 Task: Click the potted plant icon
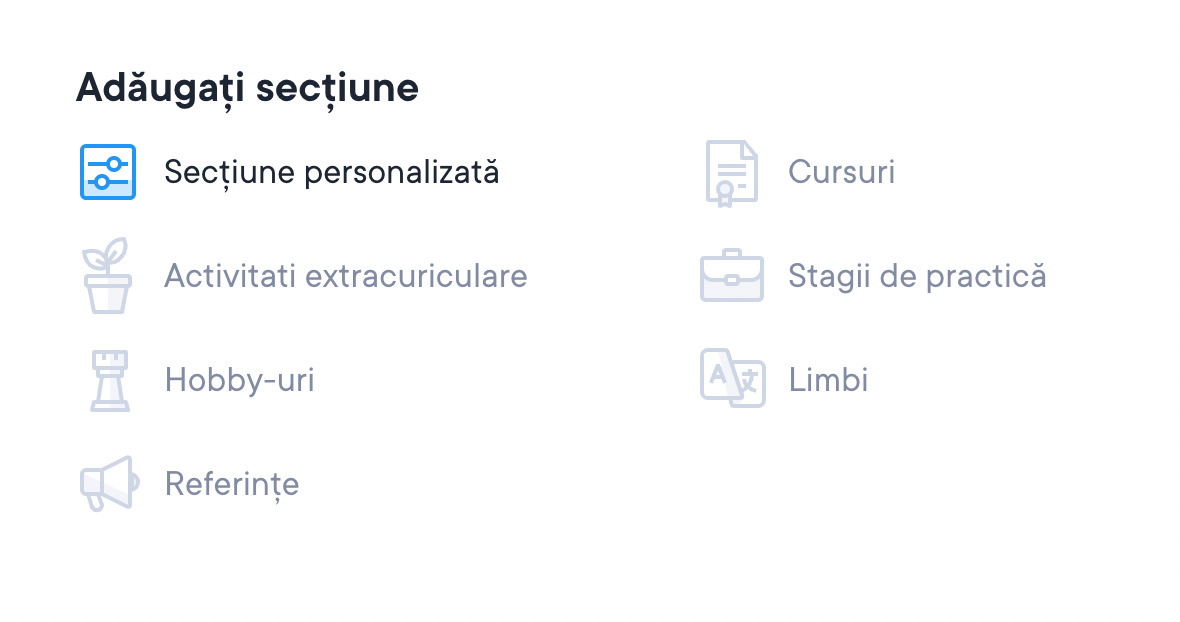click(x=107, y=276)
